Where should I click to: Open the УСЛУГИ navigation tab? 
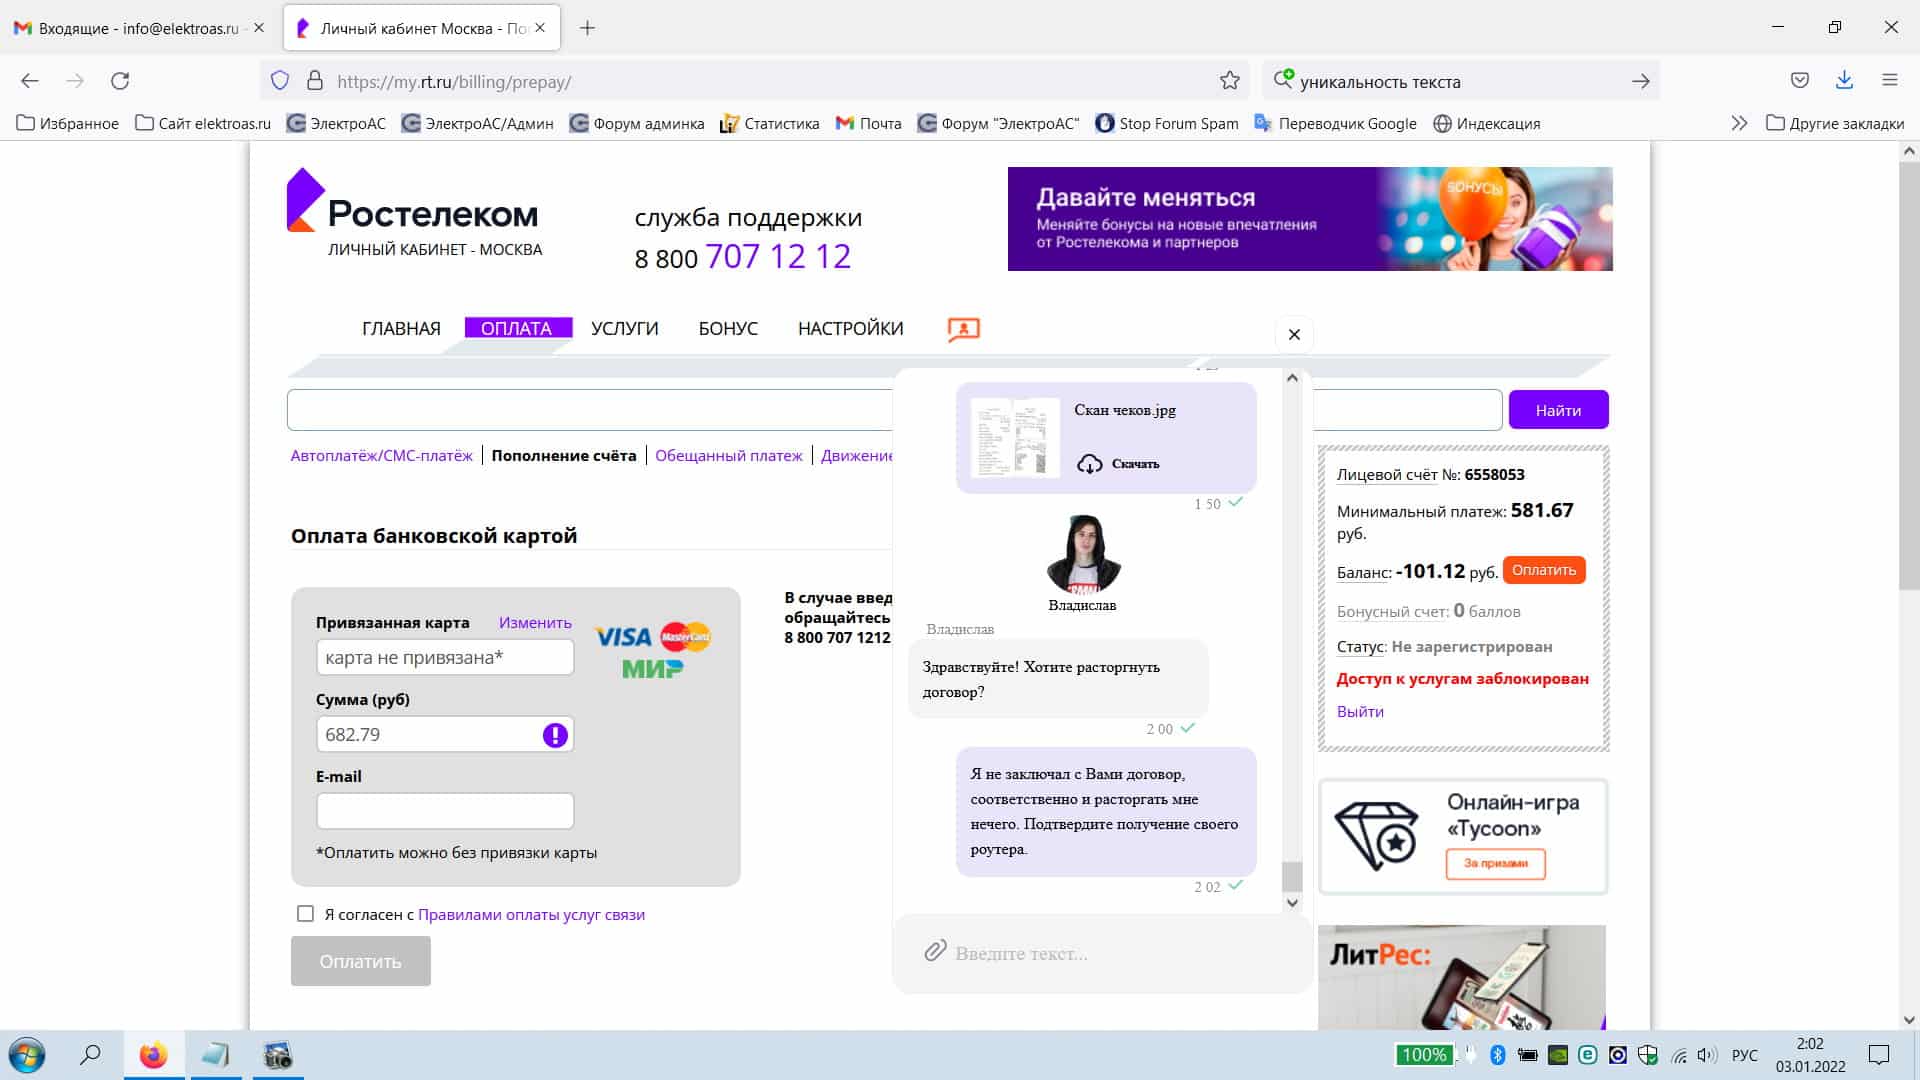click(625, 328)
